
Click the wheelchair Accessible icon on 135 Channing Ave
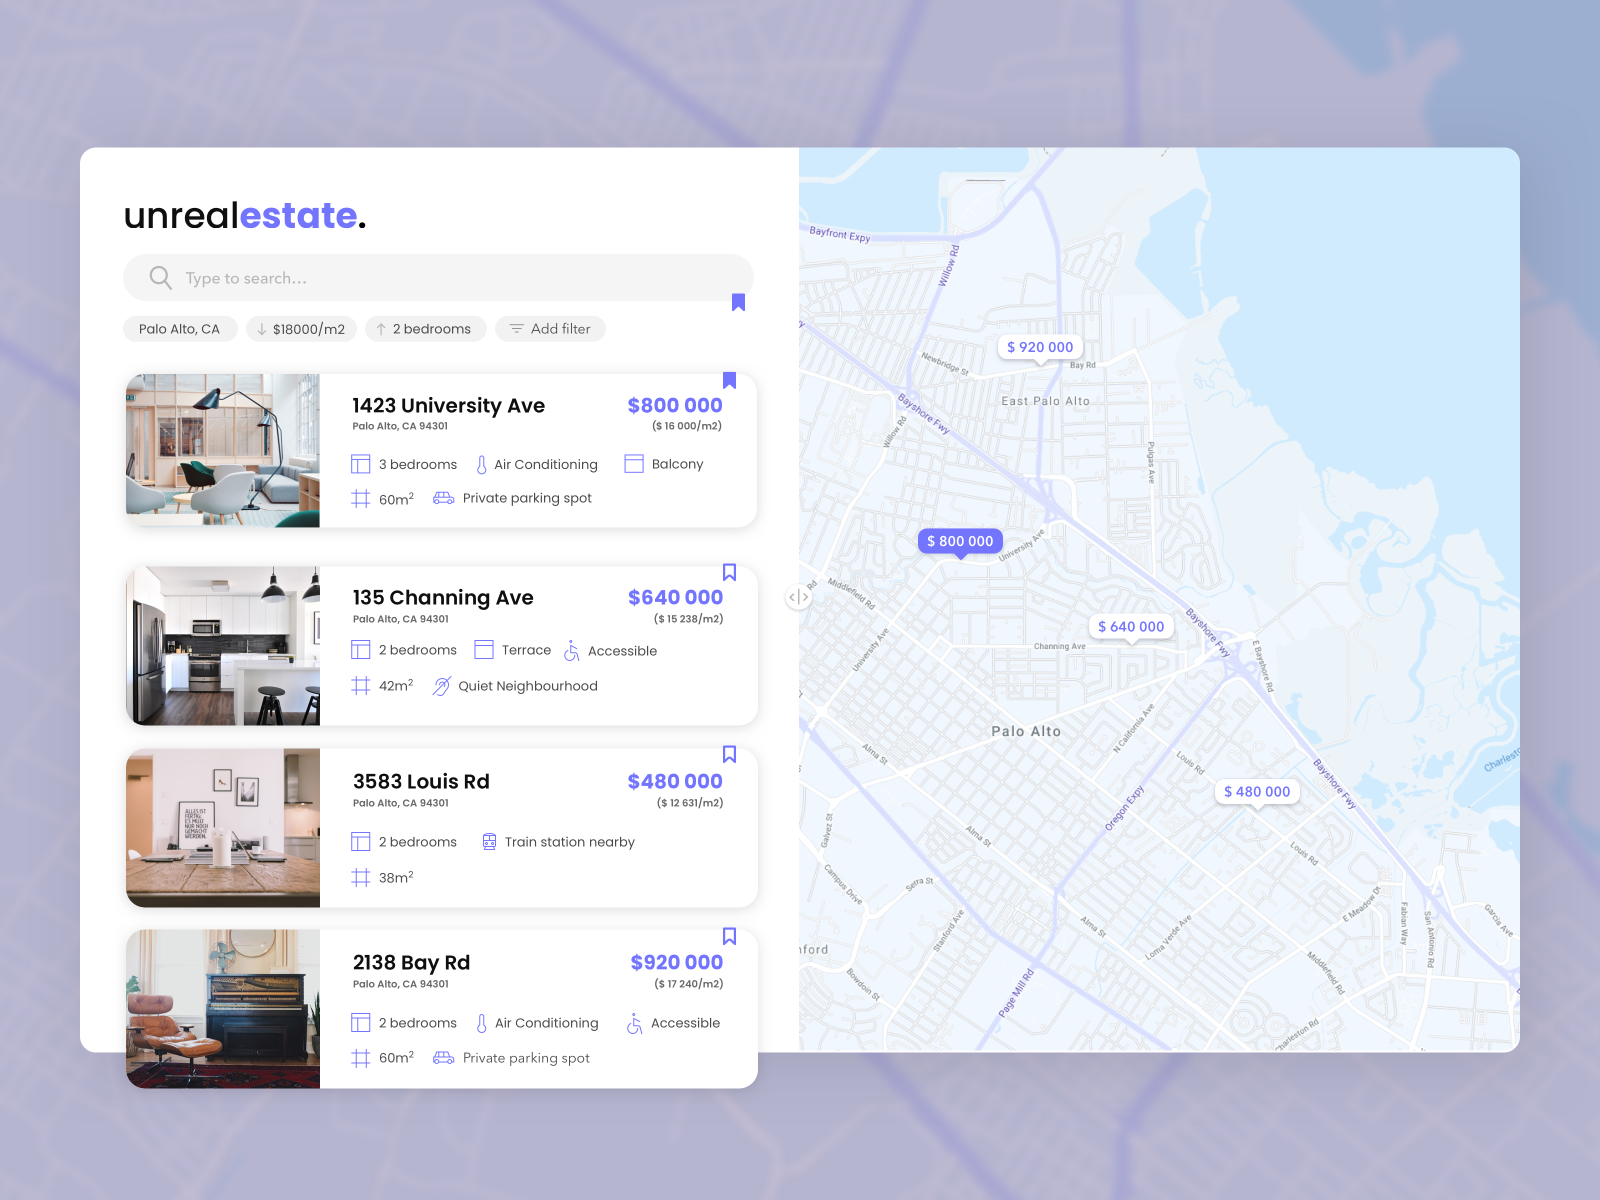point(572,651)
